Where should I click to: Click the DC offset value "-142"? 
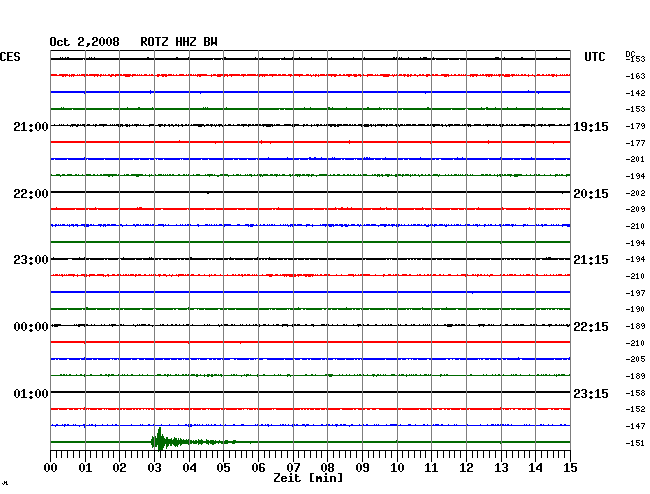click(635, 93)
